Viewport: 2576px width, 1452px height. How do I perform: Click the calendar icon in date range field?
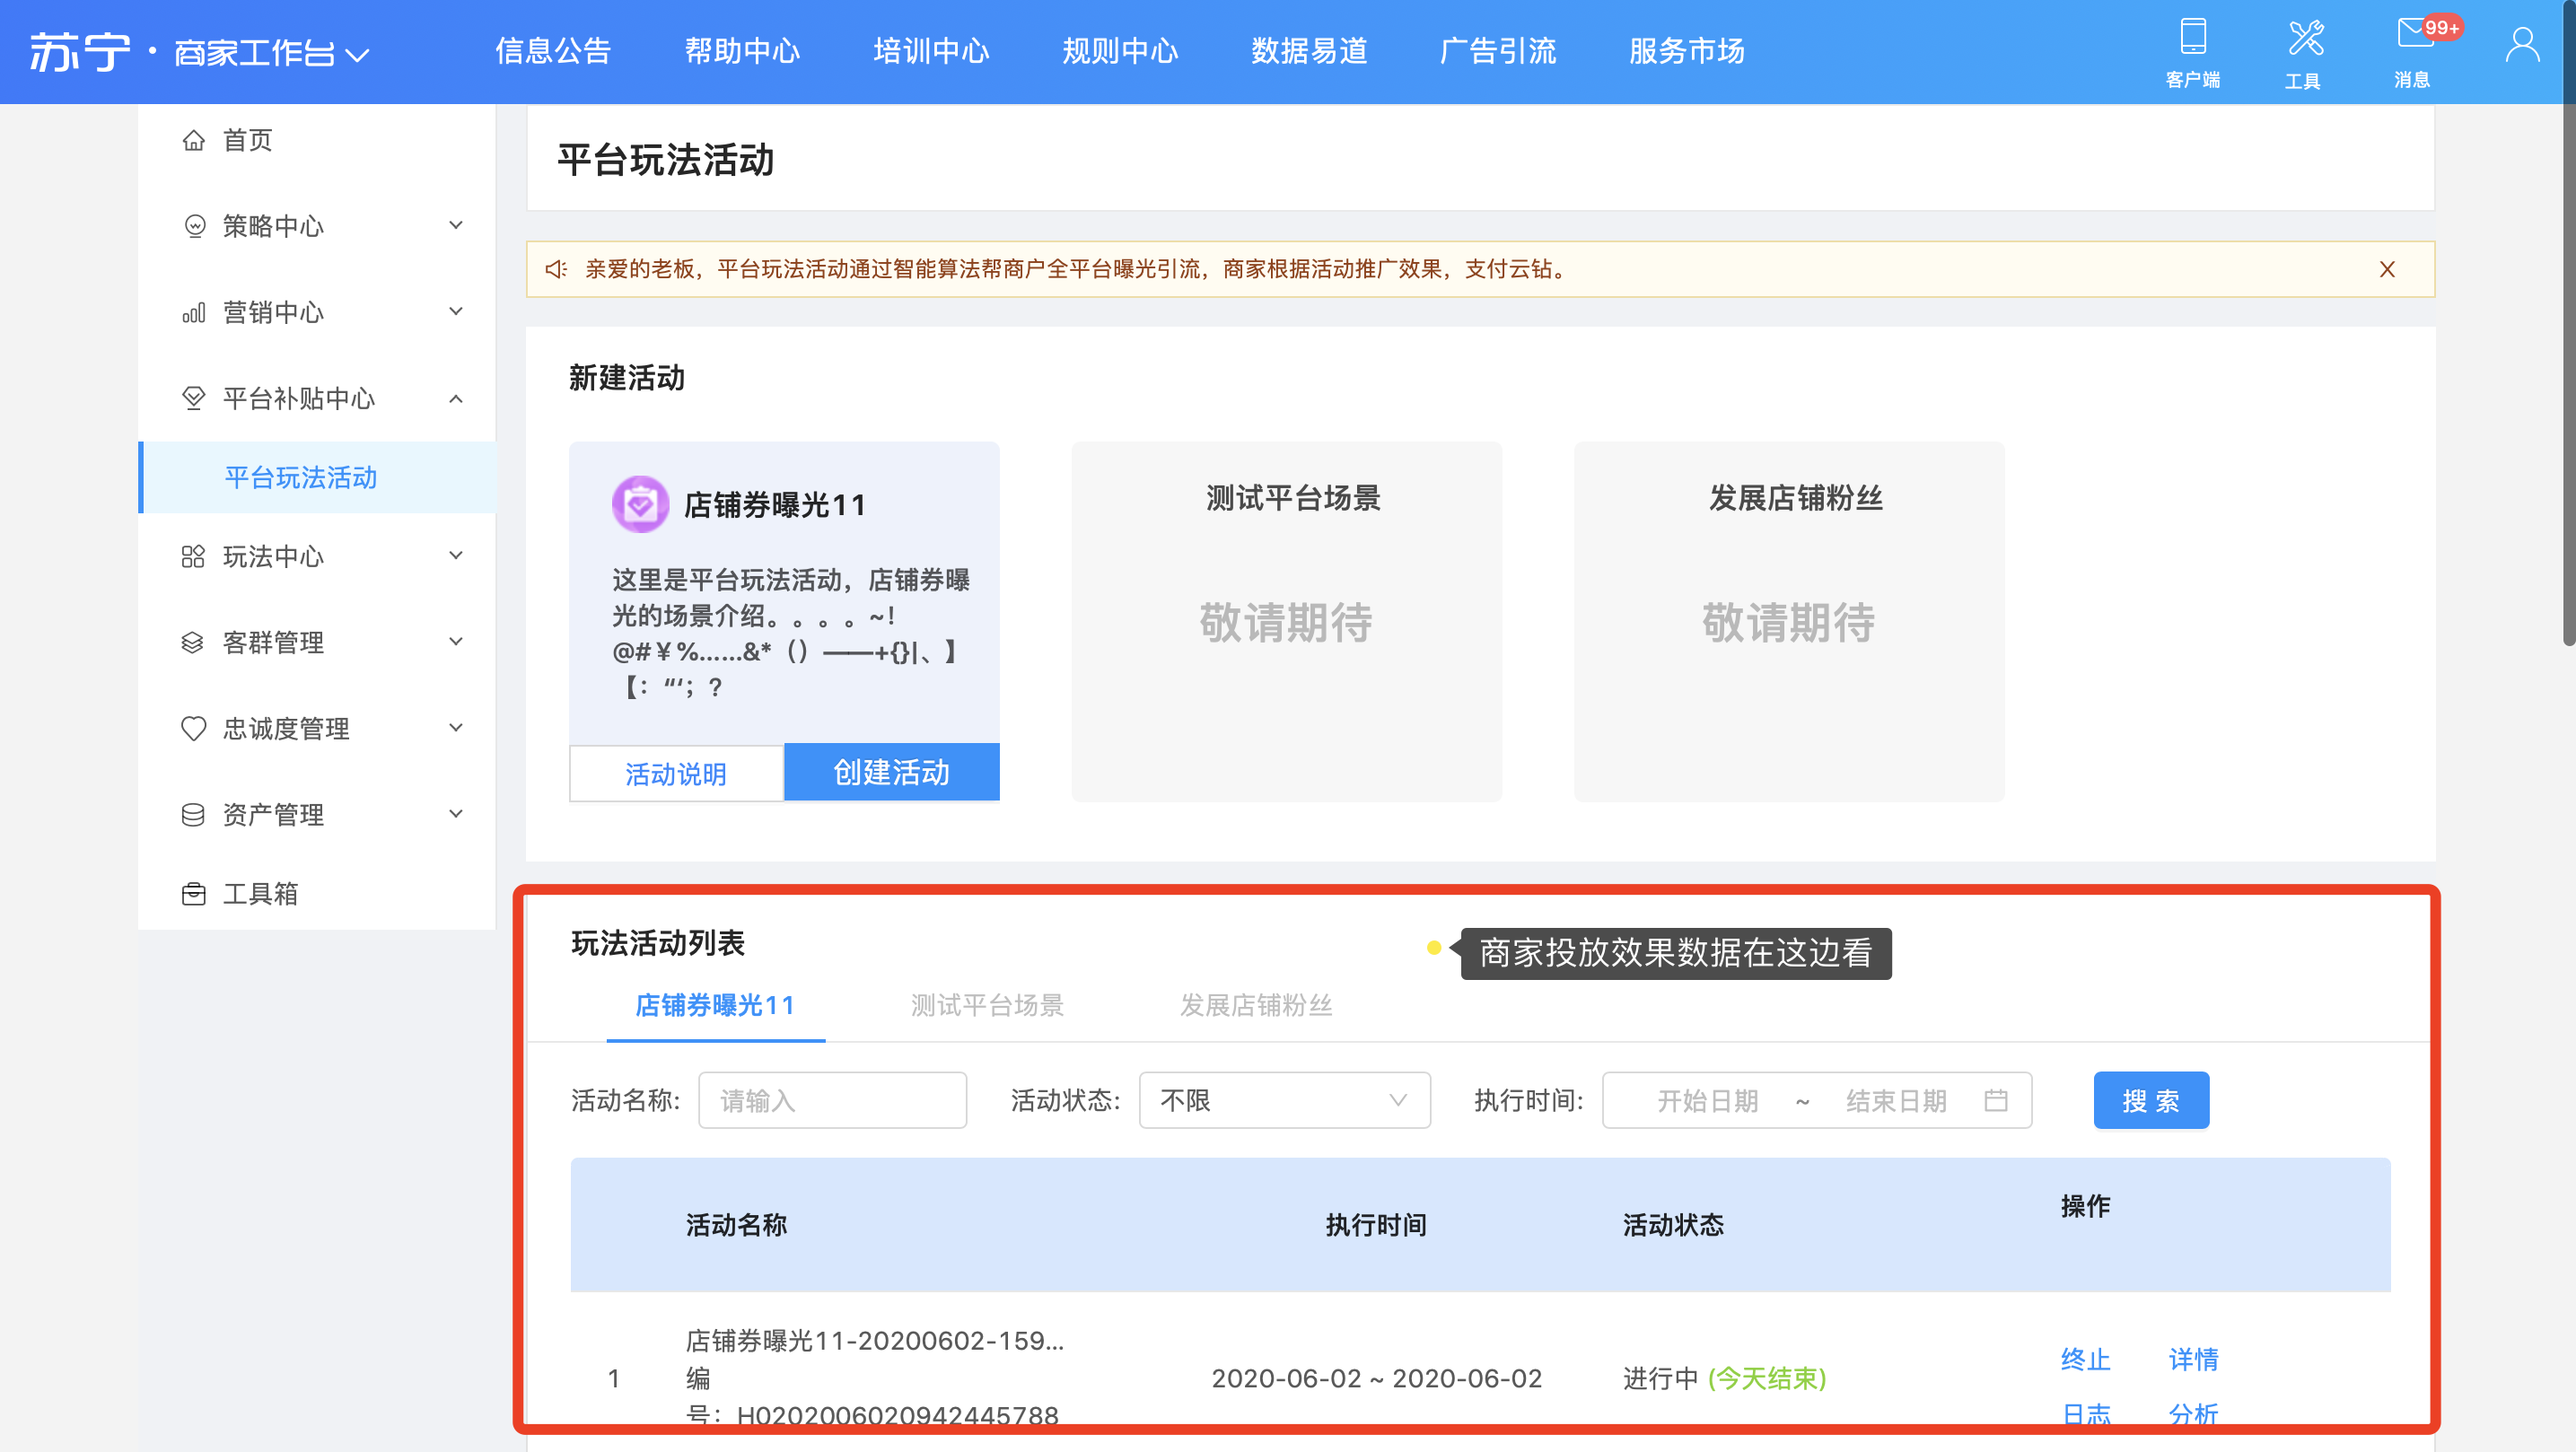pos(1995,1100)
